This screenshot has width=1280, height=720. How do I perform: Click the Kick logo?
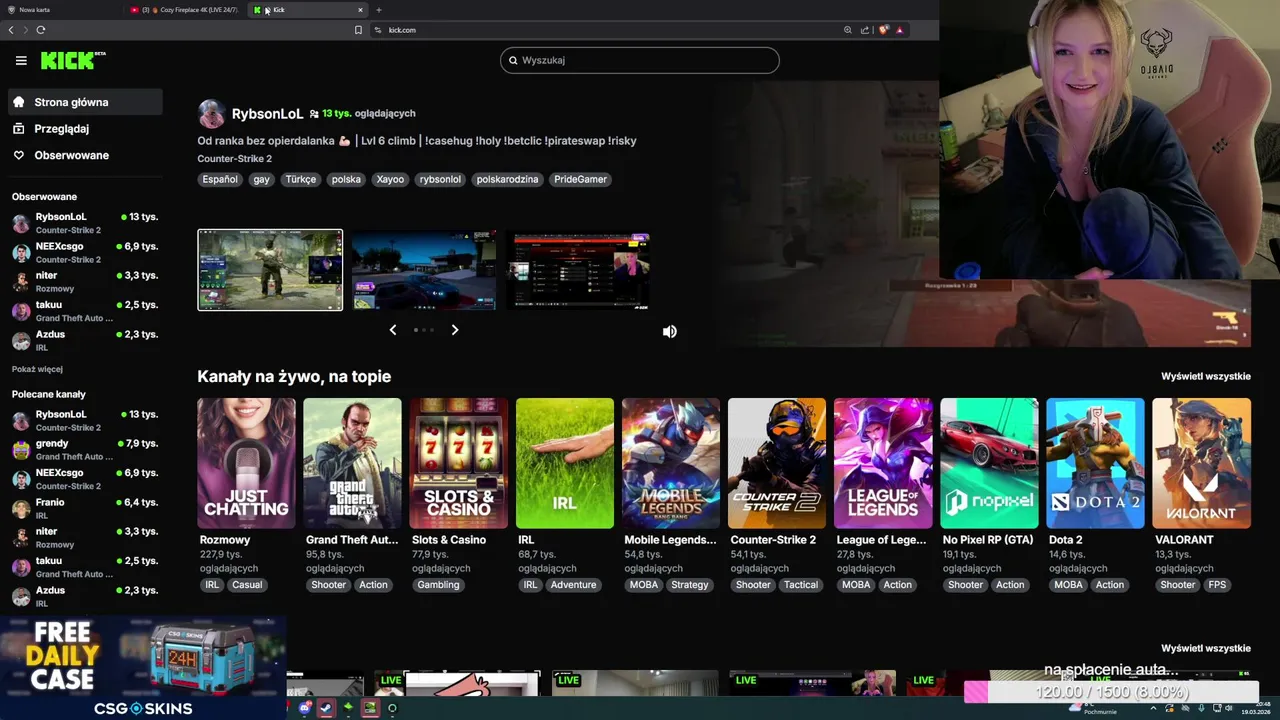tap(72, 60)
